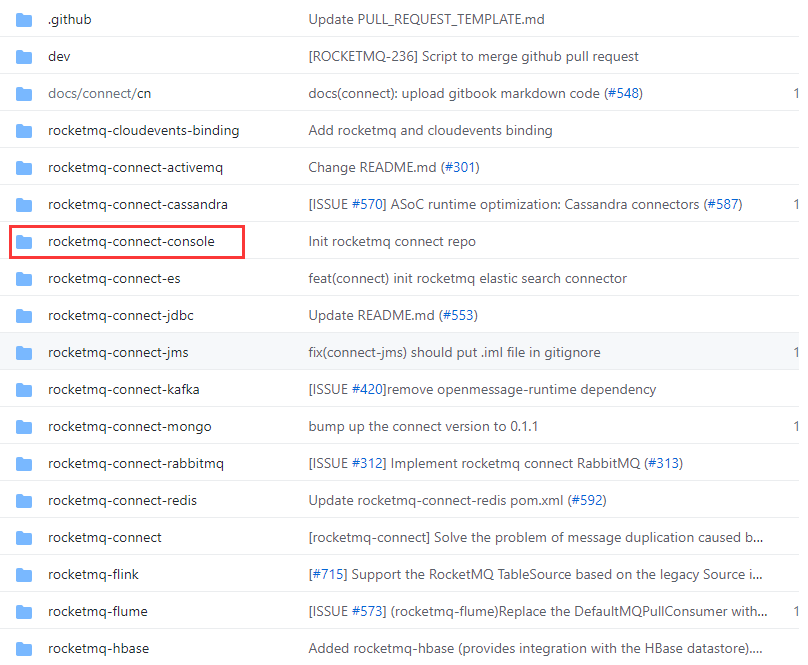Open the rocketmq-hbase folder name
Screen dimensions: 808x665
[x=98, y=649]
